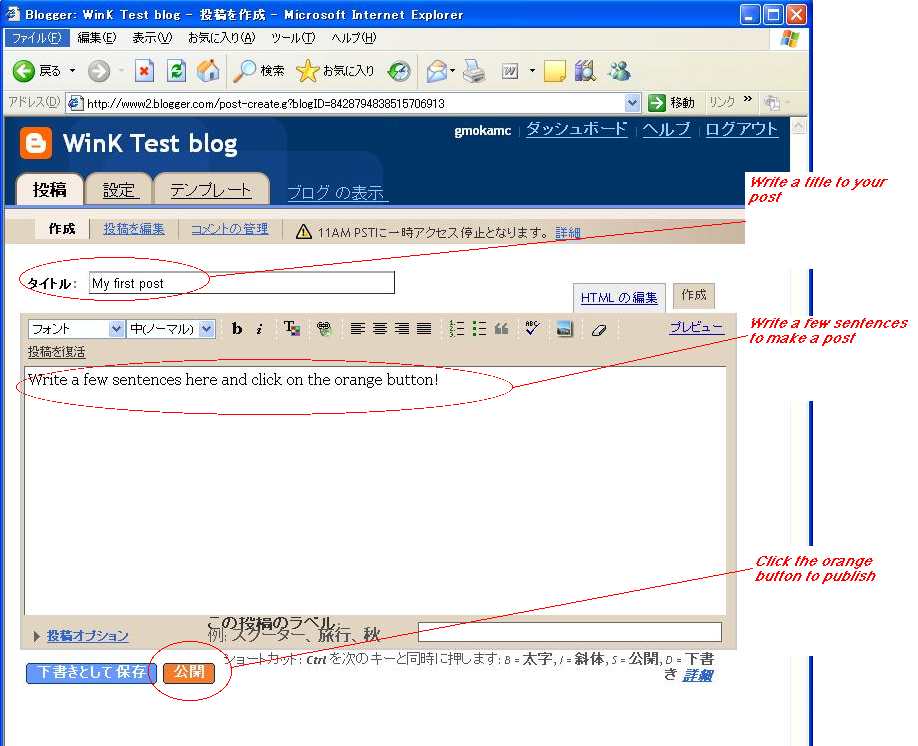
Task: Open the ファイル(F) menu
Action: tap(37, 38)
